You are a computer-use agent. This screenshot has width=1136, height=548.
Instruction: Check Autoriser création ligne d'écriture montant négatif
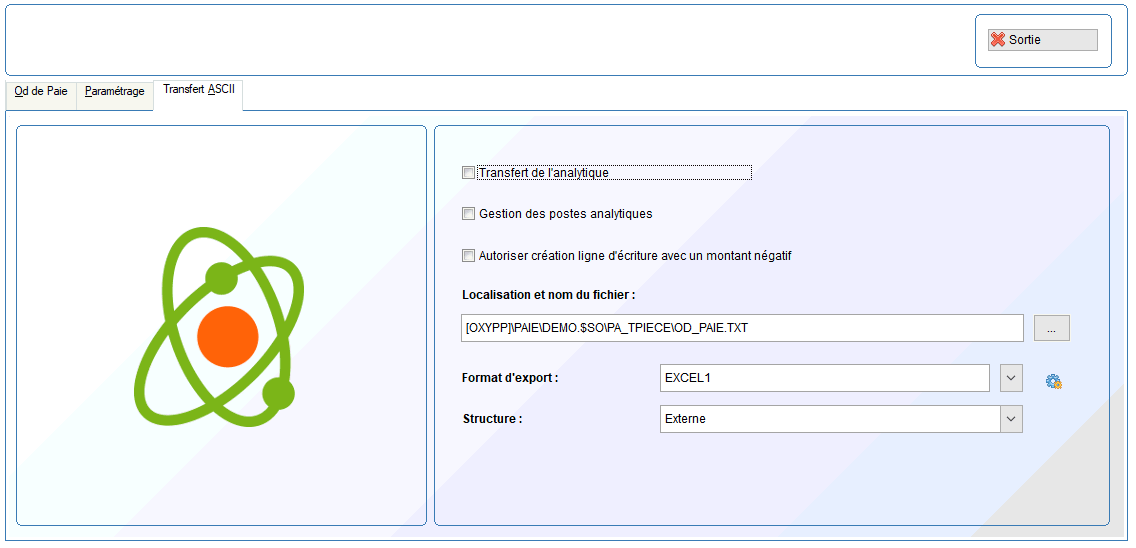468,255
